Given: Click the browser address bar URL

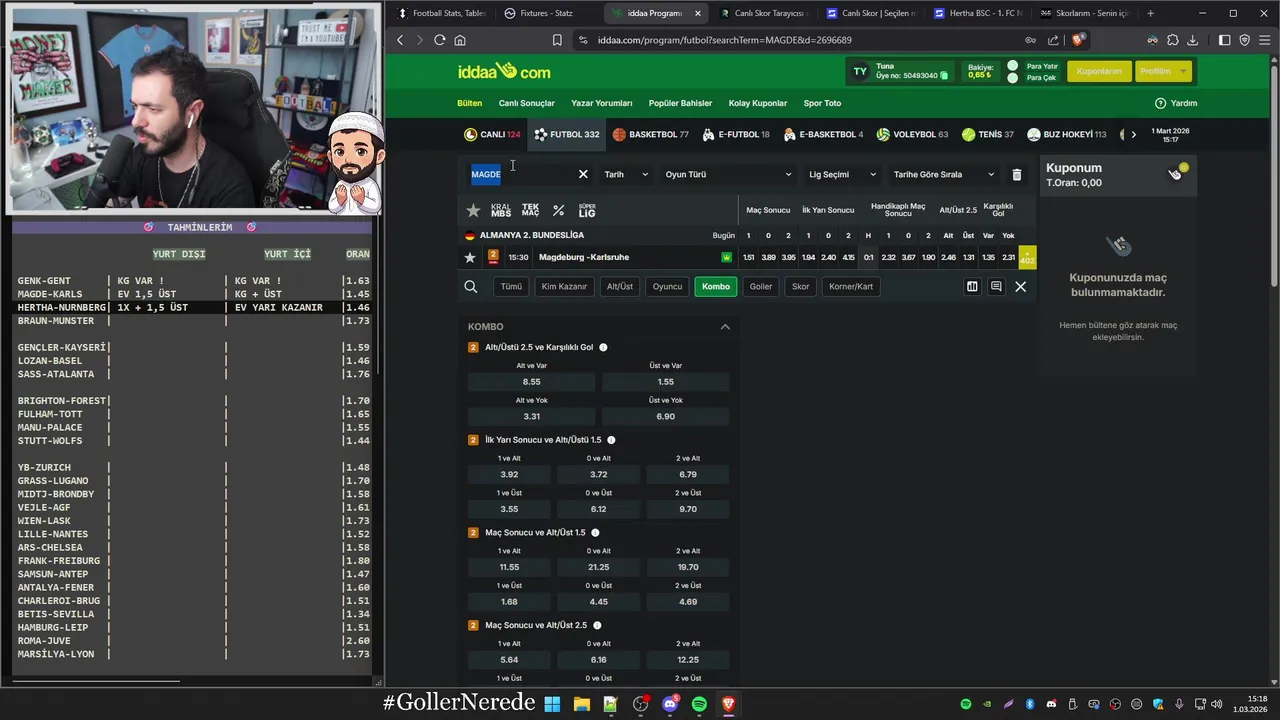Looking at the screenshot, I should [x=725, y=40].
